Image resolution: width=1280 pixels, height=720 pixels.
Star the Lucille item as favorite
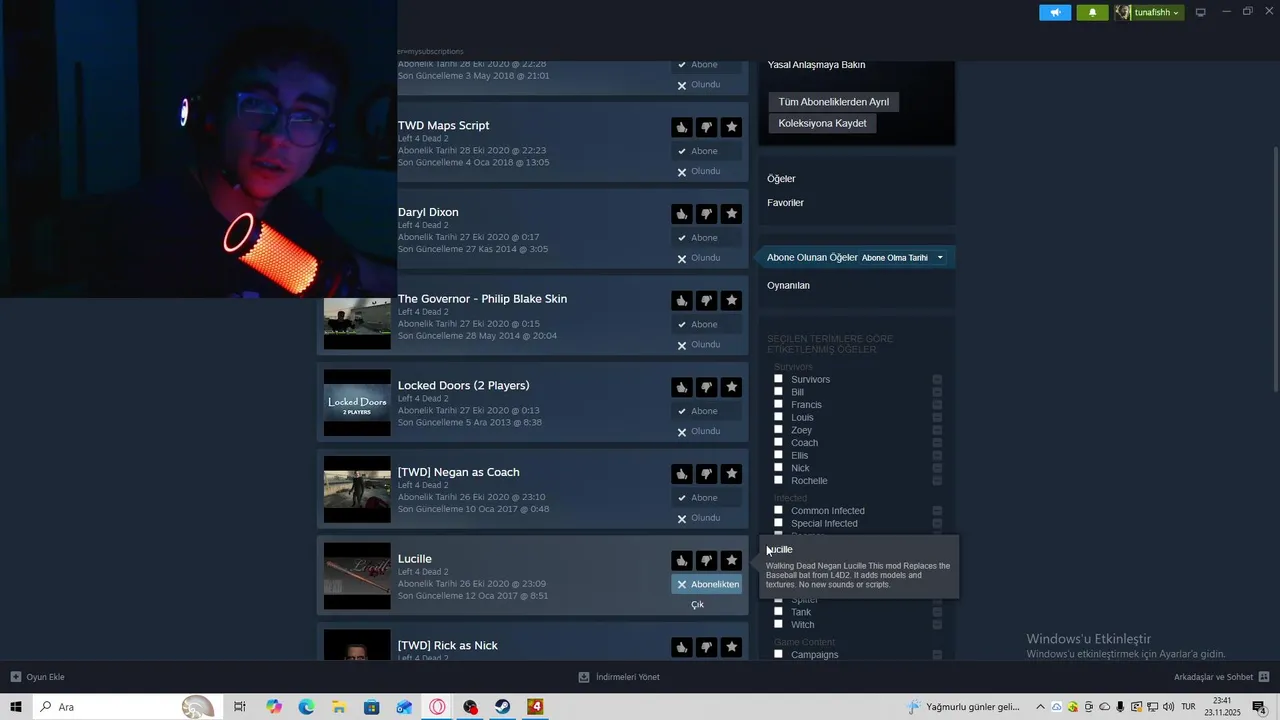tap(732, 561)
